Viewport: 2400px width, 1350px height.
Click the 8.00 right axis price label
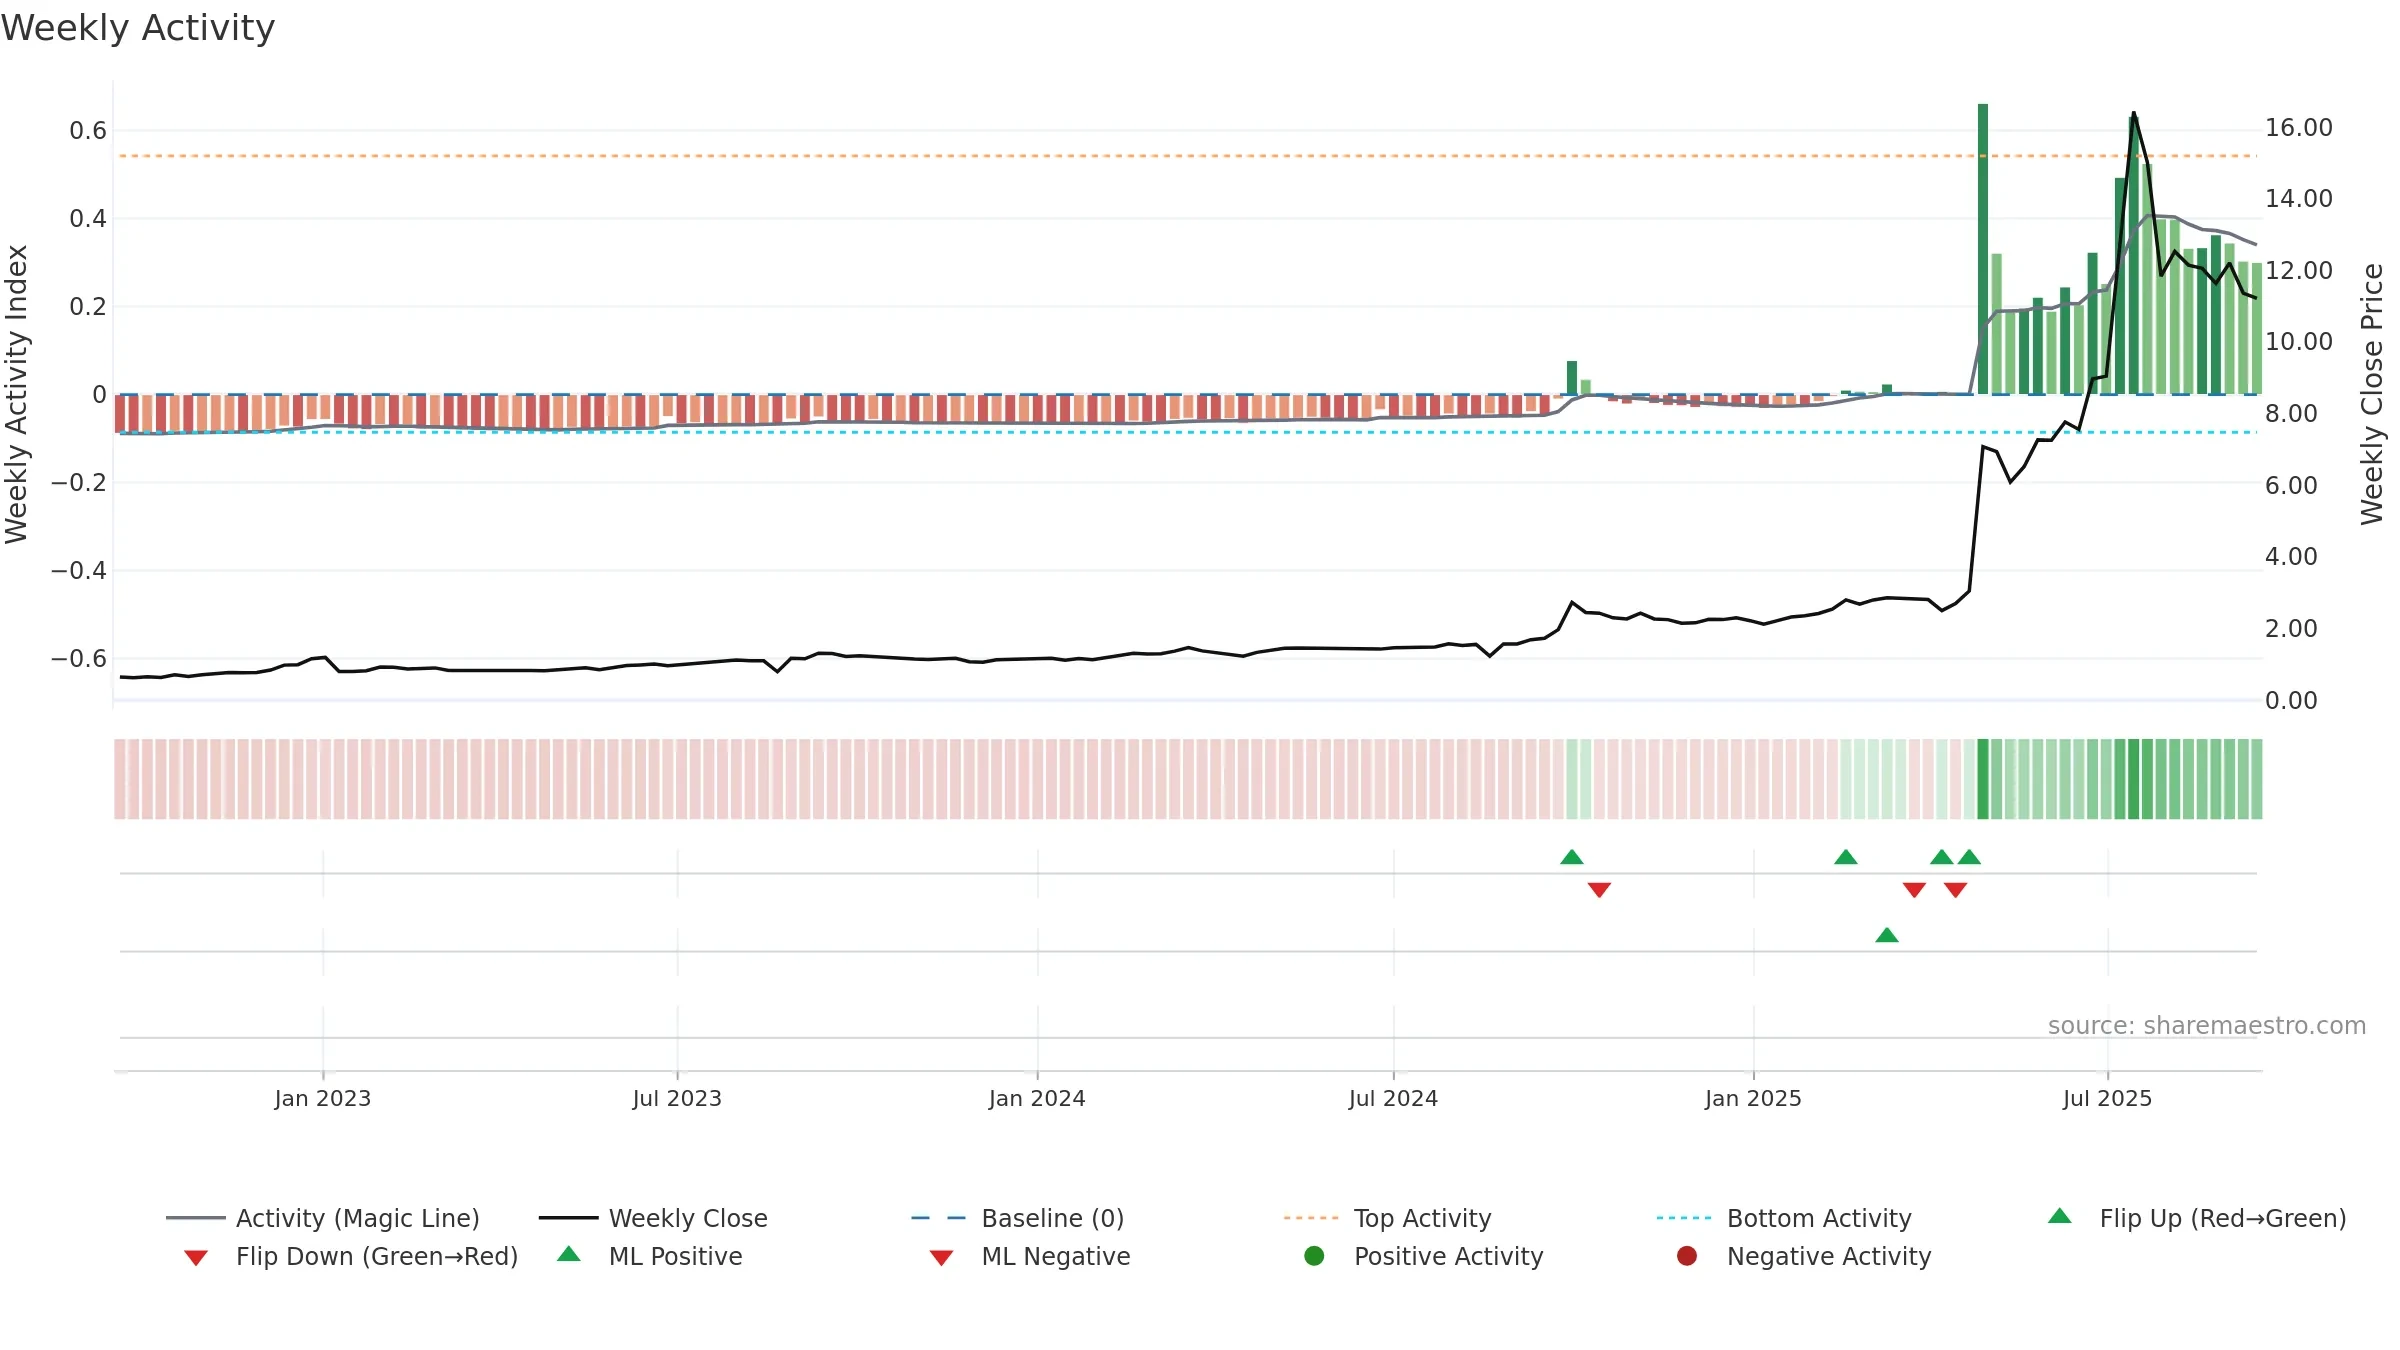[x=2291, y=414]
